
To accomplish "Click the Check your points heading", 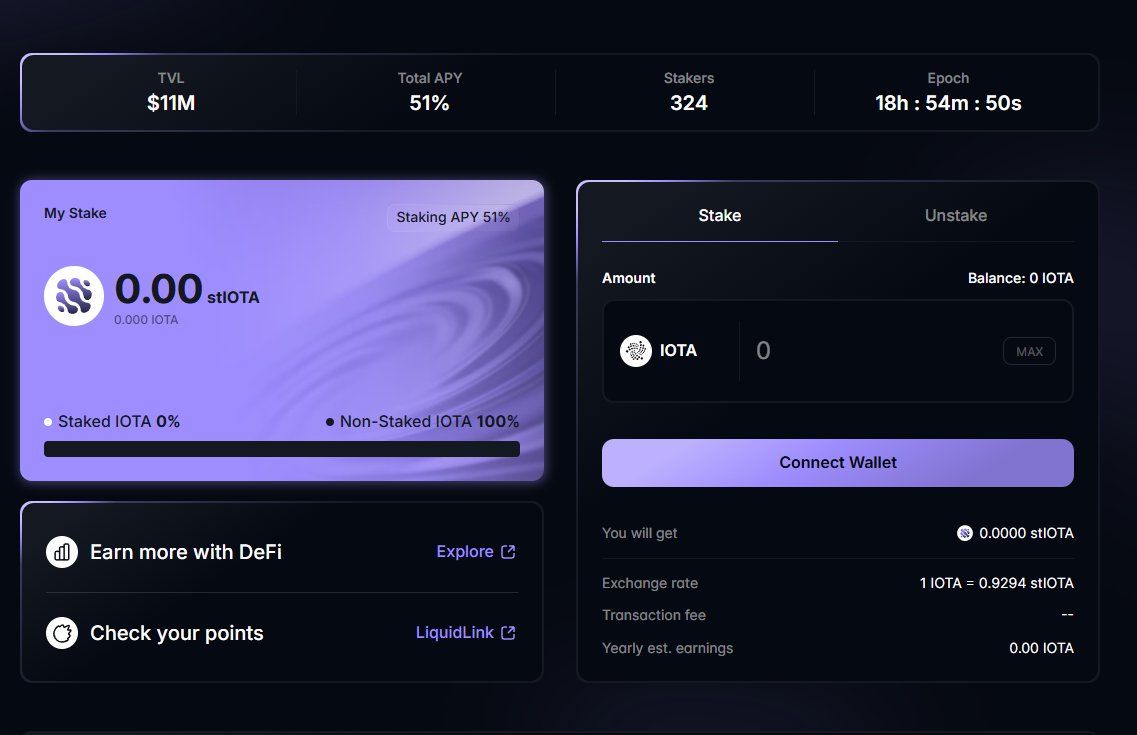I will click(x=176, y=633).
